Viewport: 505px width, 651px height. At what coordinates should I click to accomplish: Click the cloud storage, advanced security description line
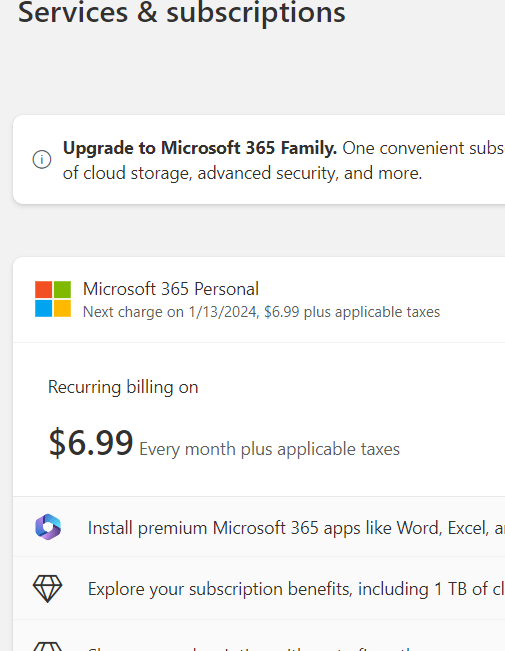(243, 174)
